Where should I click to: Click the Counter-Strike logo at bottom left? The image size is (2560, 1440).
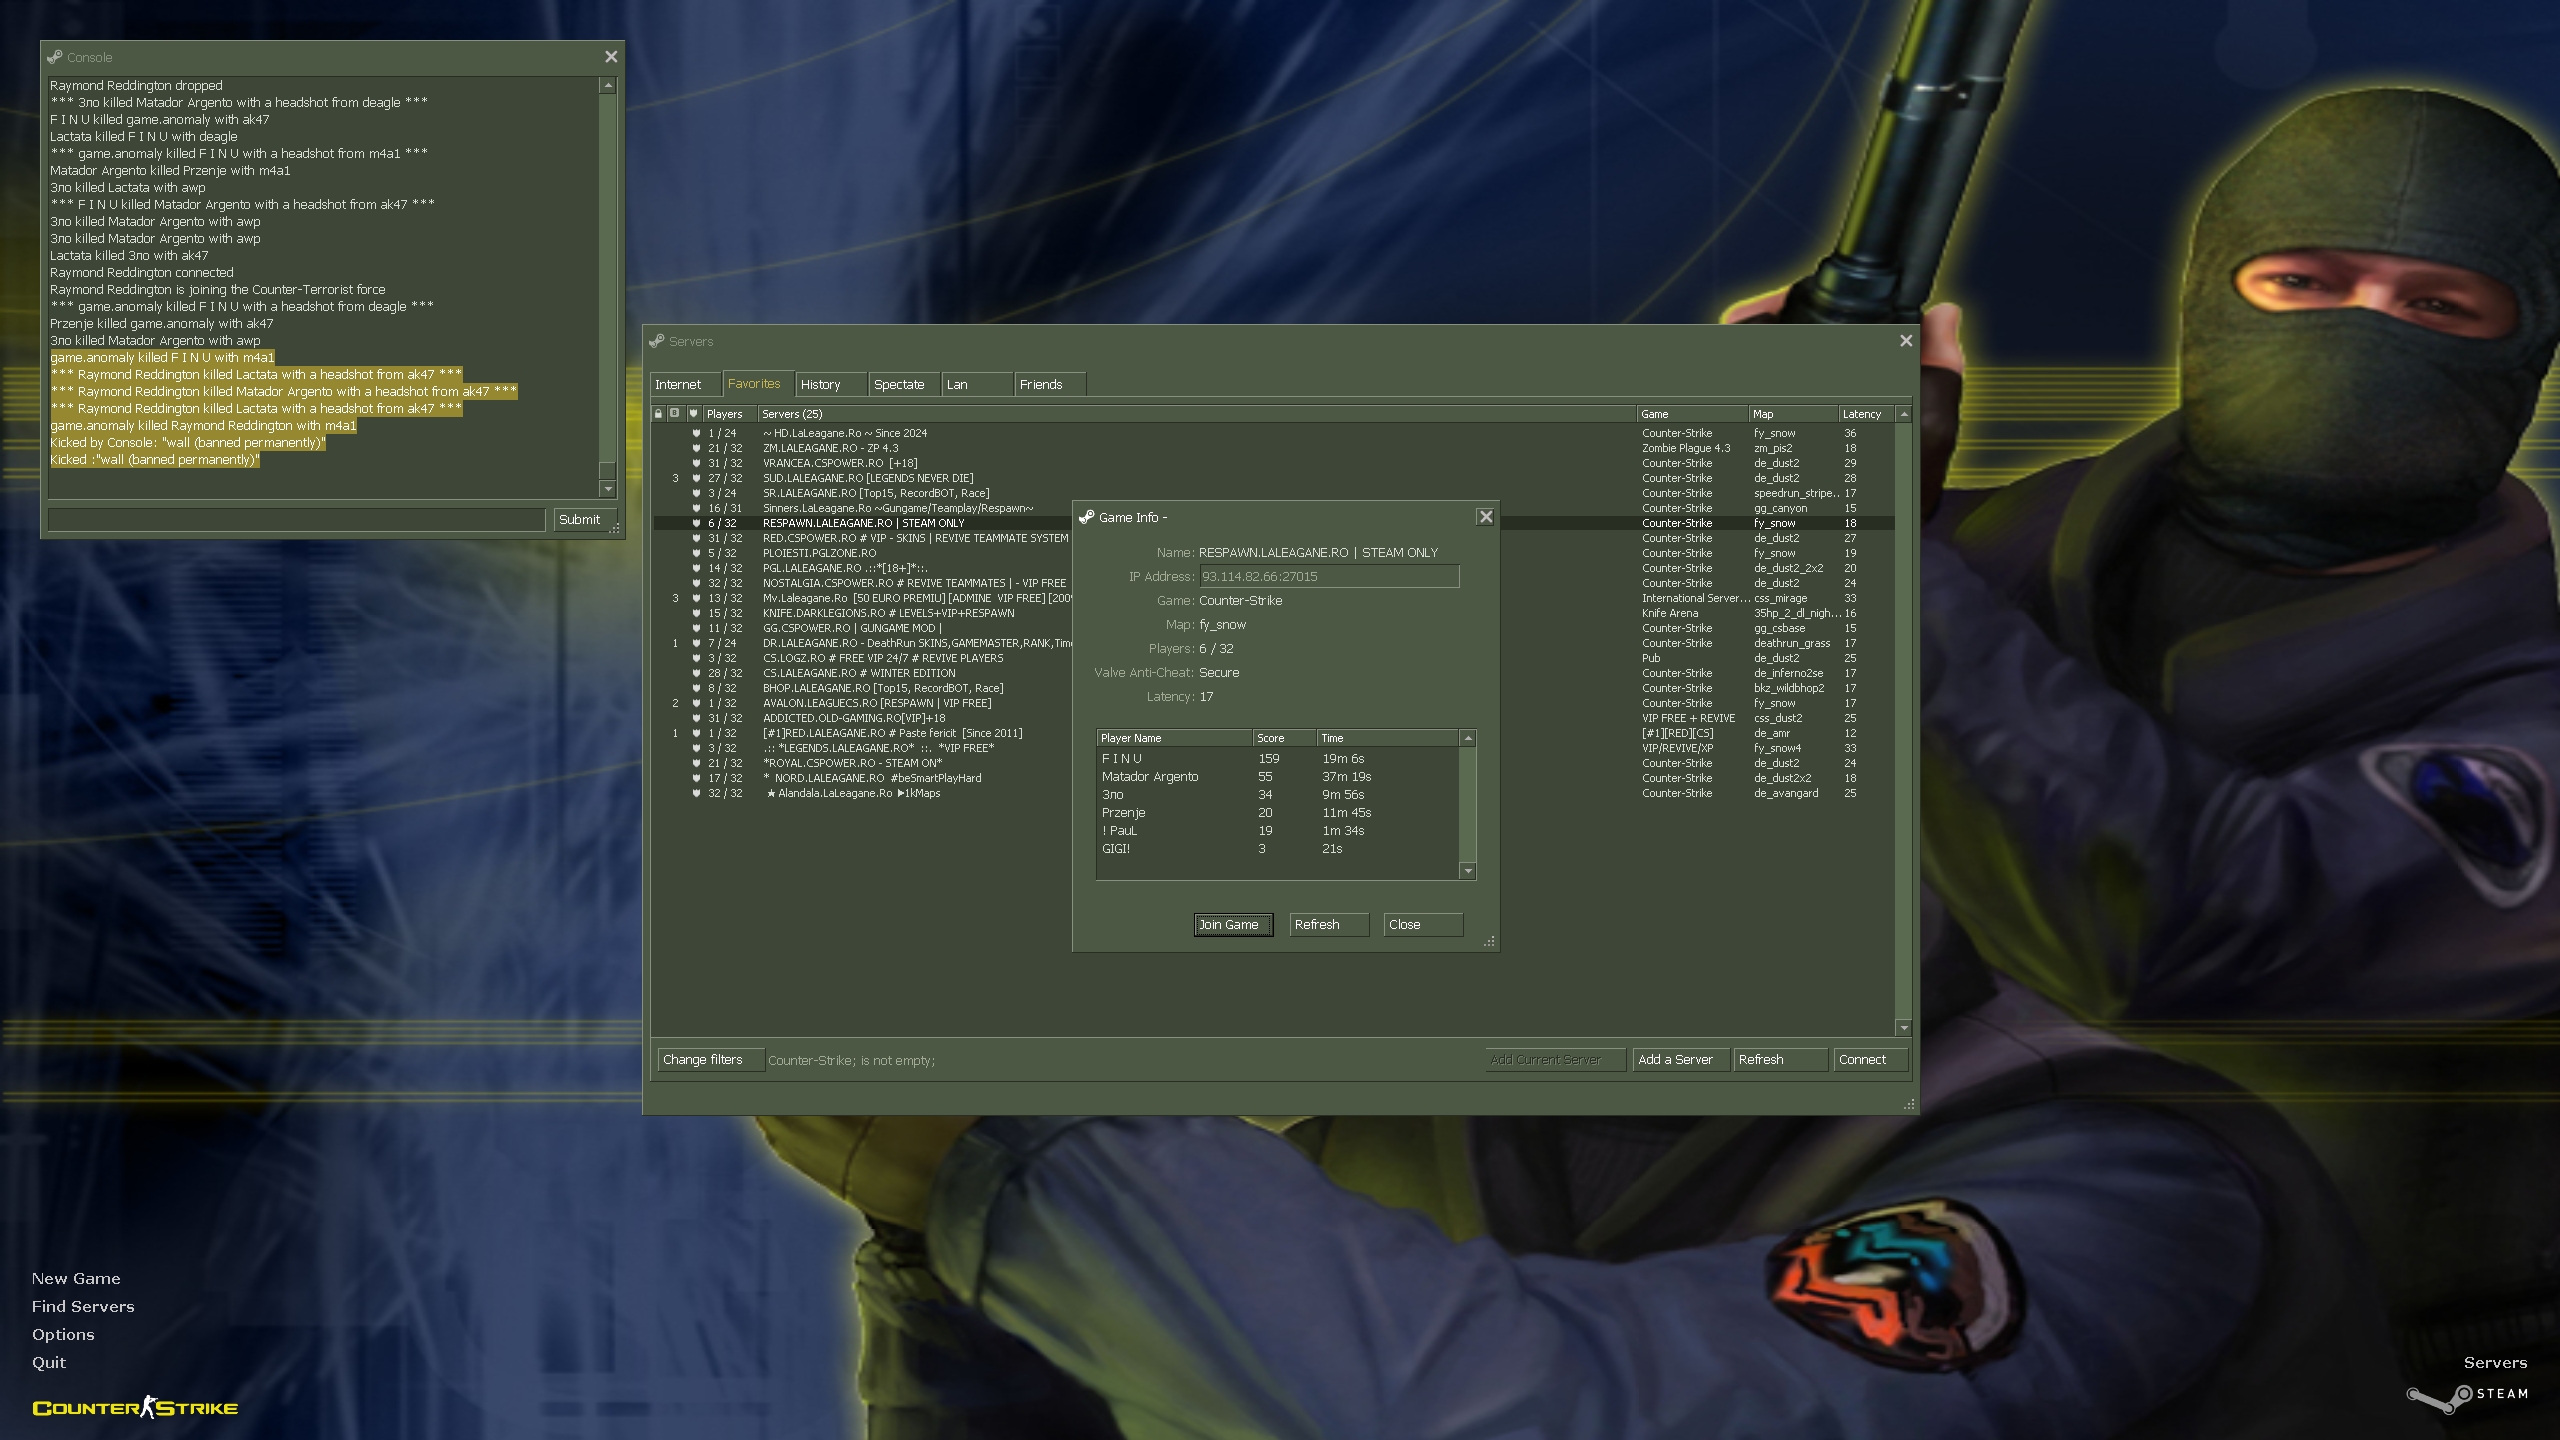(135, 1408)
